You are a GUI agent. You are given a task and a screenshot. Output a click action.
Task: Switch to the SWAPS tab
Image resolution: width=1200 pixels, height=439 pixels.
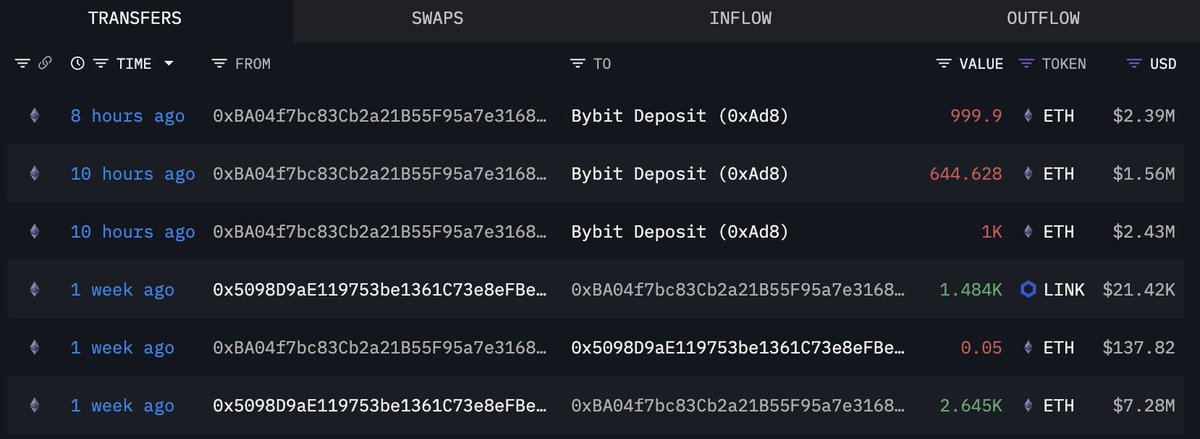[x=437, y=19]
